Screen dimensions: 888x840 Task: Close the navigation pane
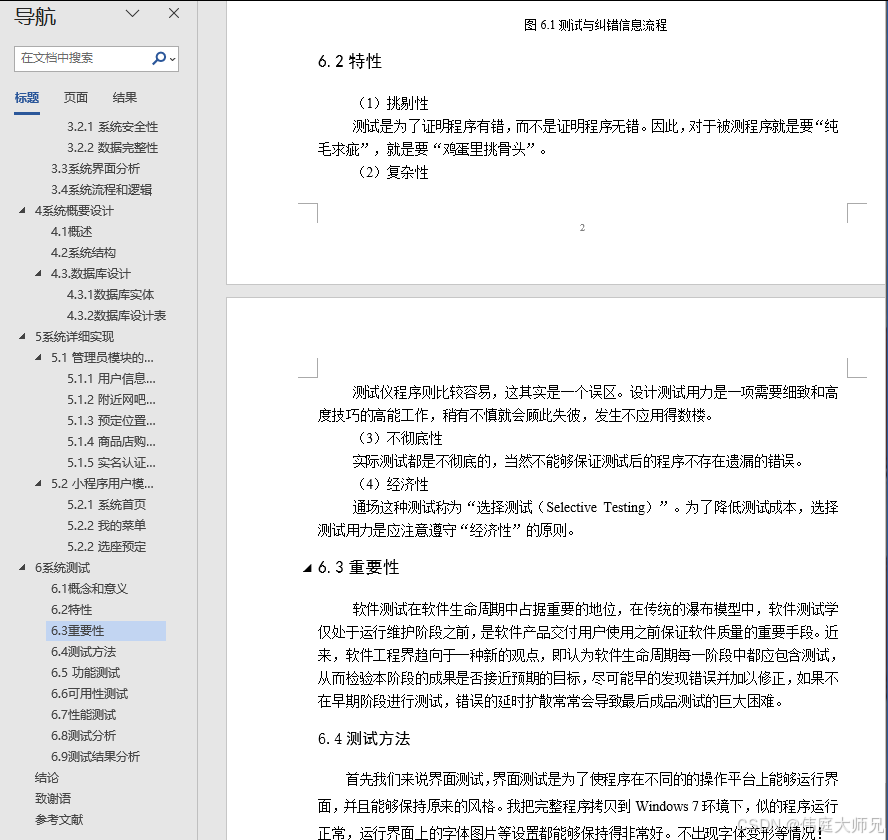(x=174, y=14)
